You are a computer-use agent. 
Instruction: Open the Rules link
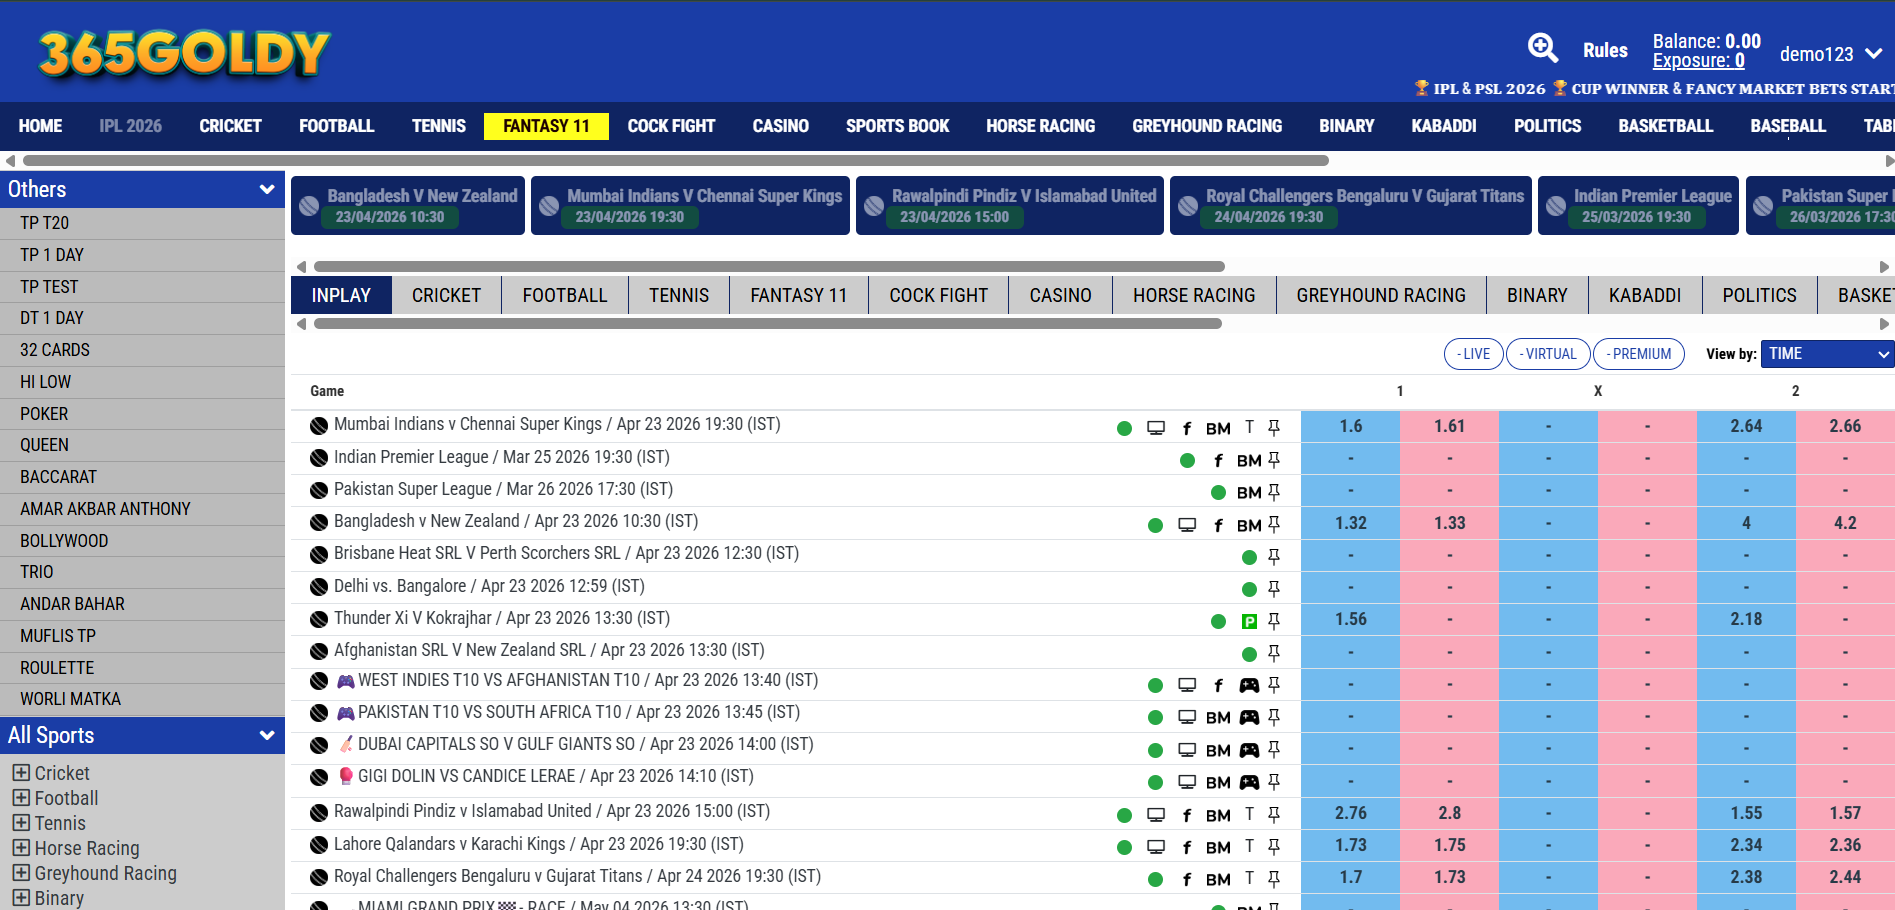pyautogui.click(x=1605, y=50)
